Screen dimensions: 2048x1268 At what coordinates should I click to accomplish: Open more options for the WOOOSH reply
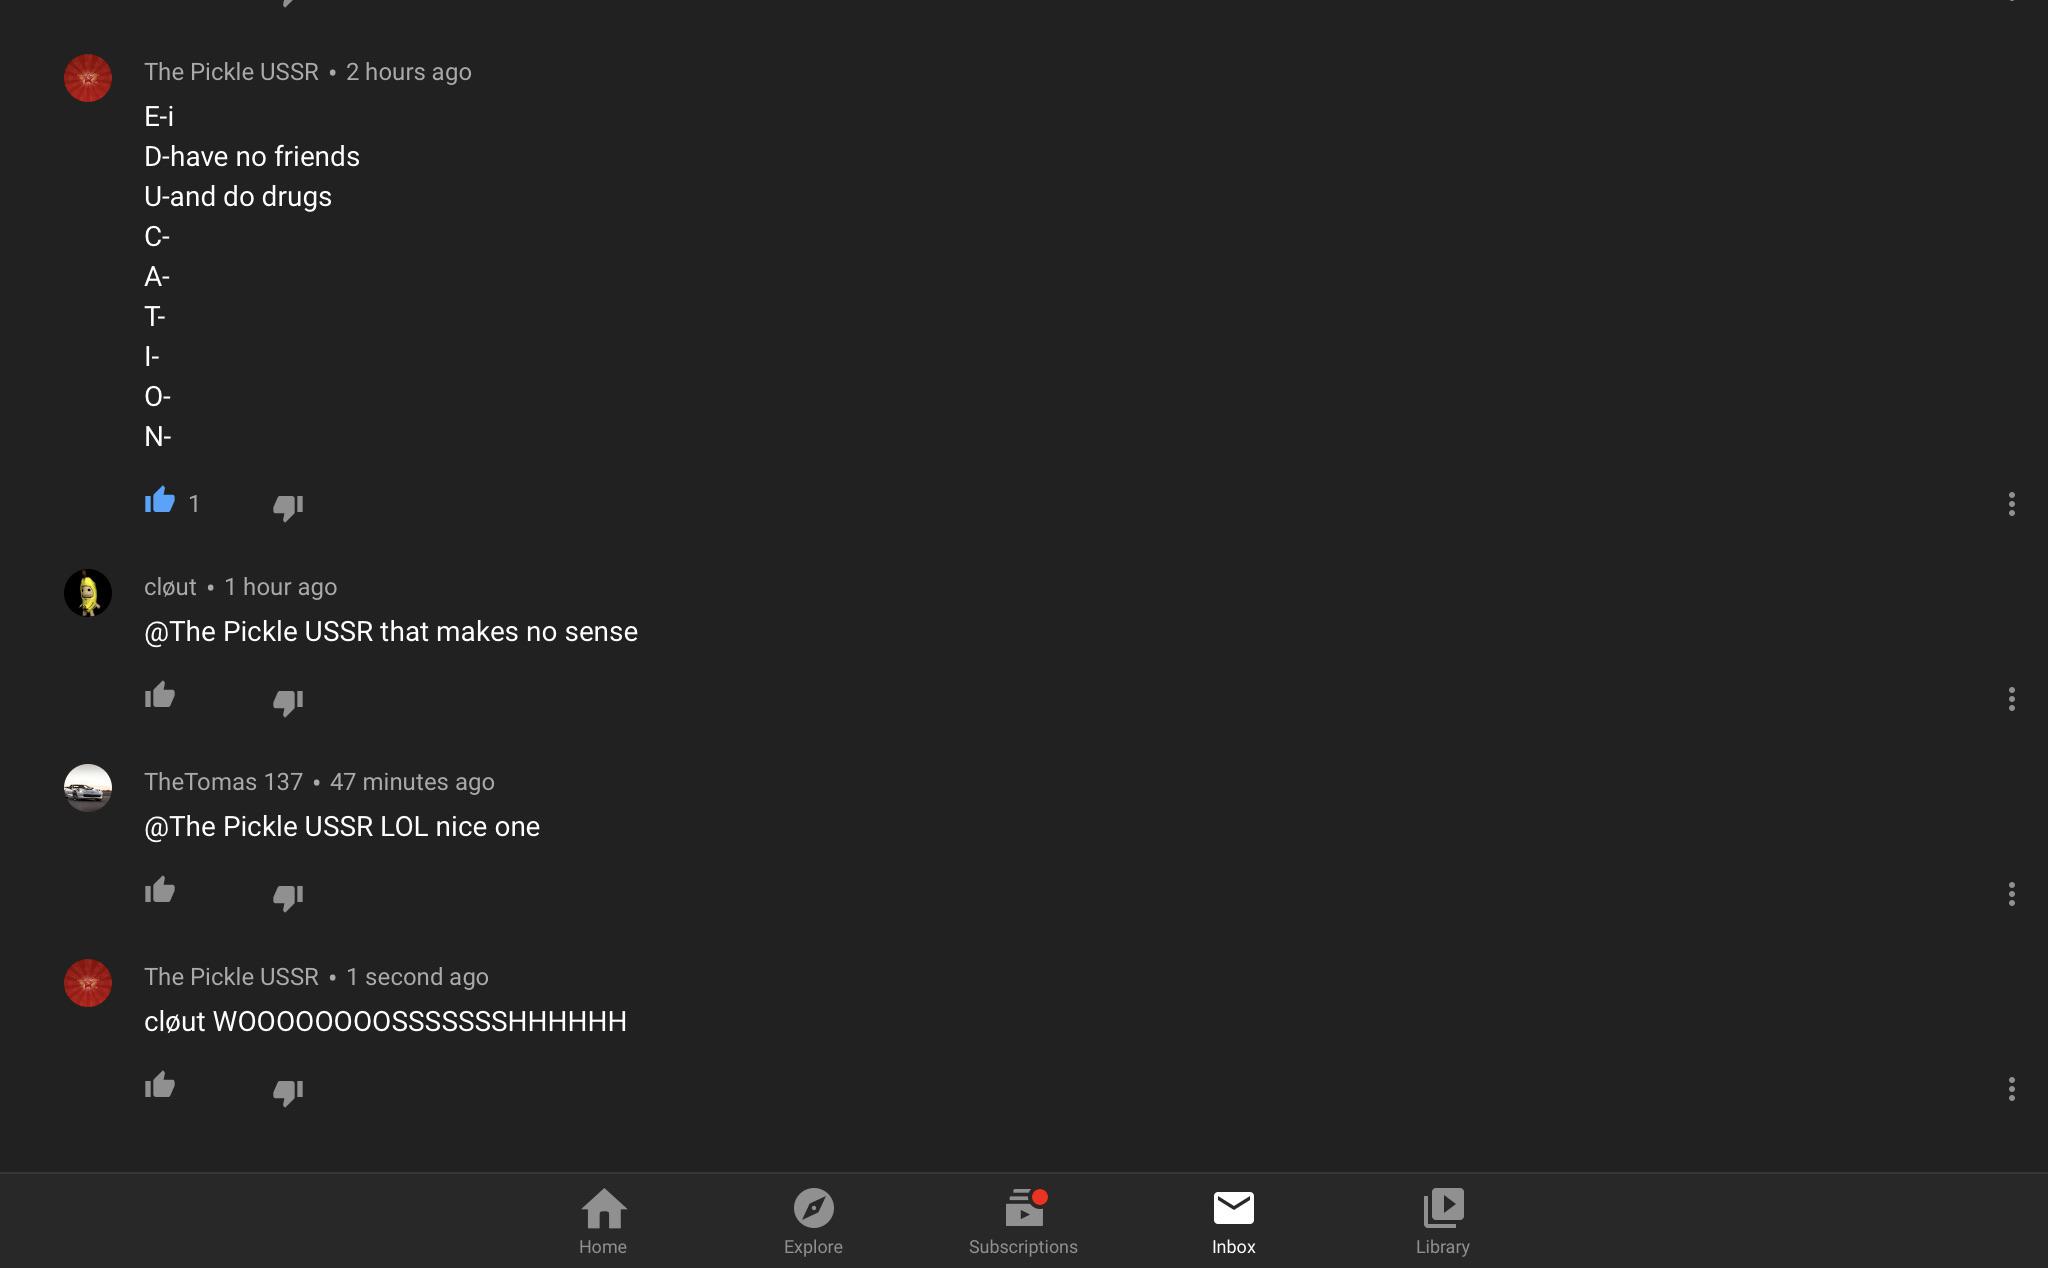2011,1089
